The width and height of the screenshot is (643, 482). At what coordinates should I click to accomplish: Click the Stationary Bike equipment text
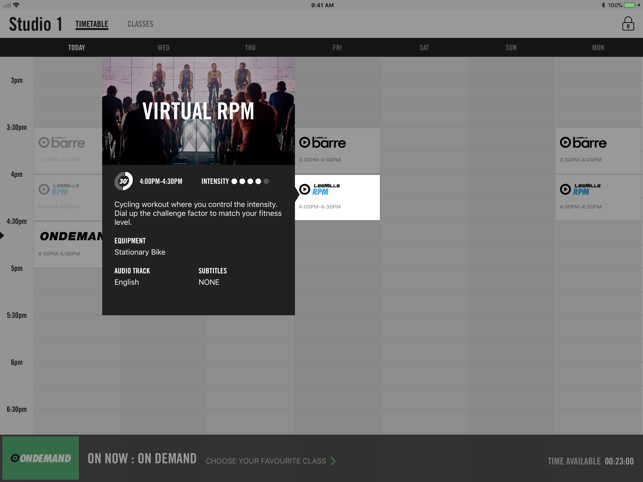coord(140,252)
